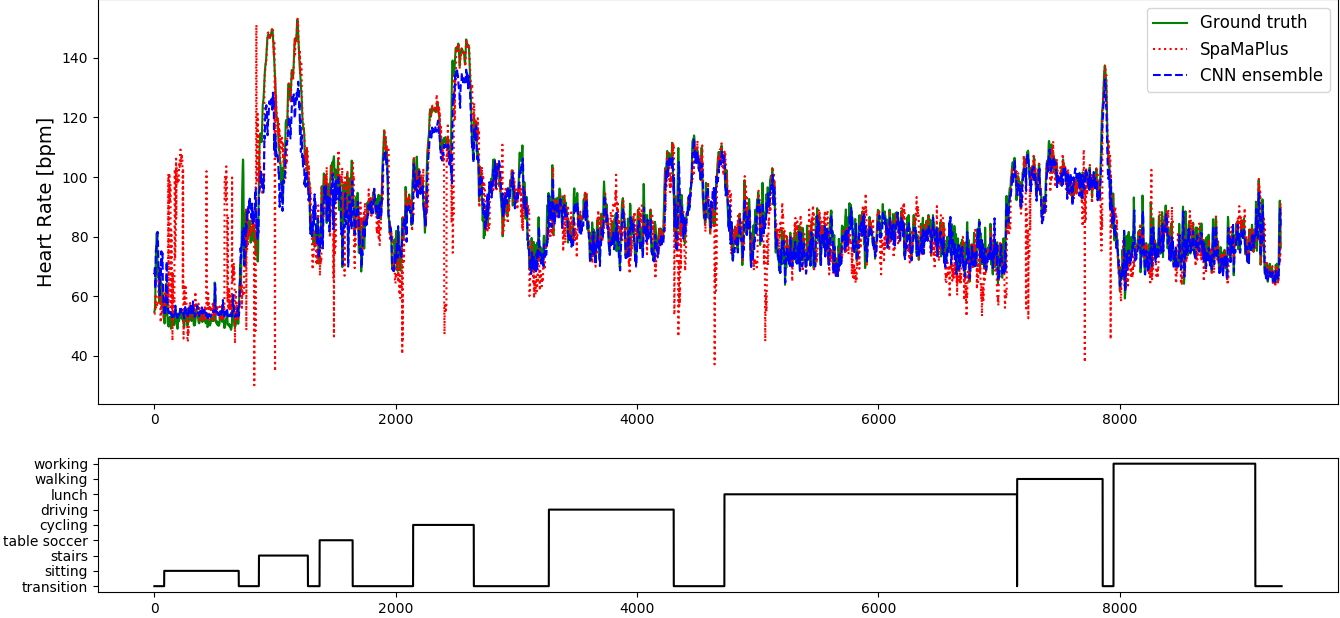Click the 'CNN ensemble' legend label
Viewport: 1340px width, 618px height.
pyautogui.click(x=1261, y=75)
